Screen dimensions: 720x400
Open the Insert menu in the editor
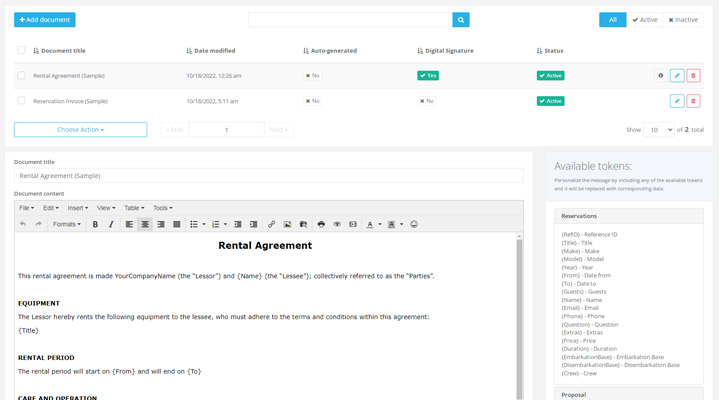point(78,208)
